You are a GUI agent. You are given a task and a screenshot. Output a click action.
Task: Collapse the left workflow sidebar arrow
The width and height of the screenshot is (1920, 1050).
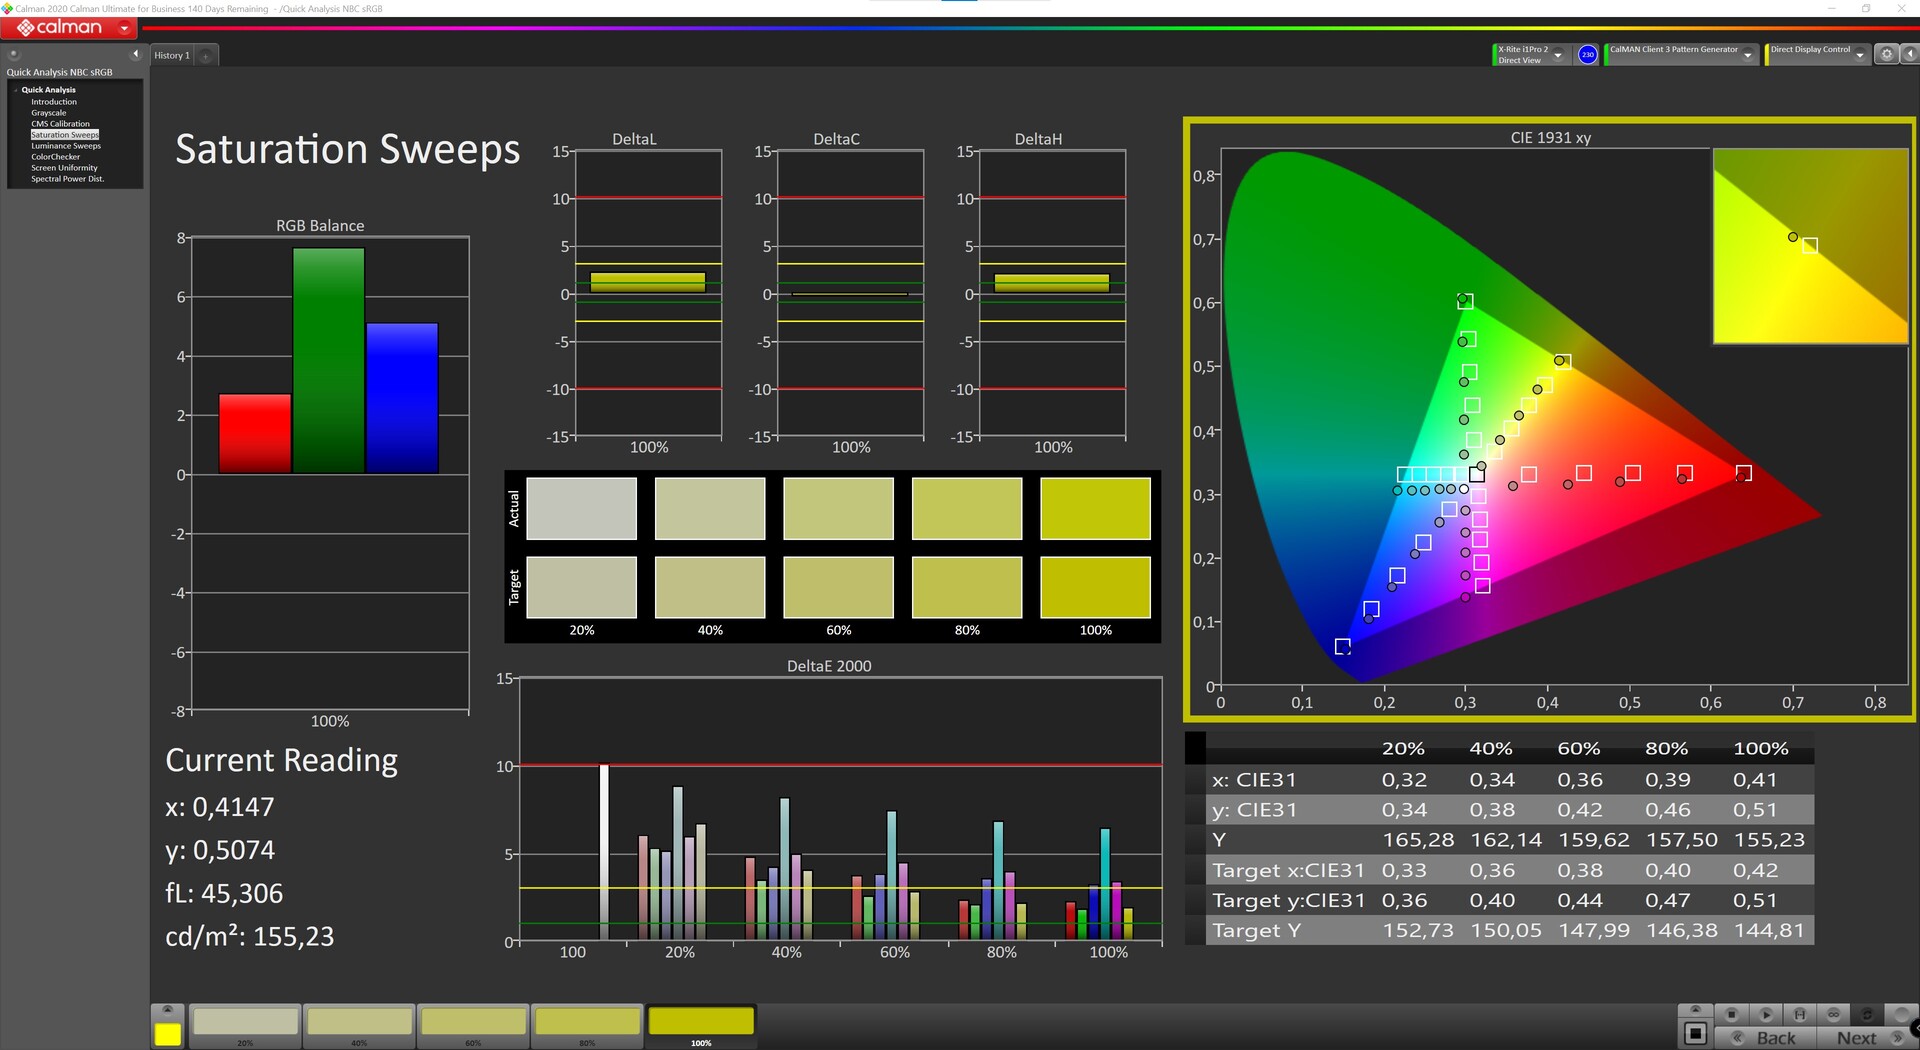click(x=135, y=54)
